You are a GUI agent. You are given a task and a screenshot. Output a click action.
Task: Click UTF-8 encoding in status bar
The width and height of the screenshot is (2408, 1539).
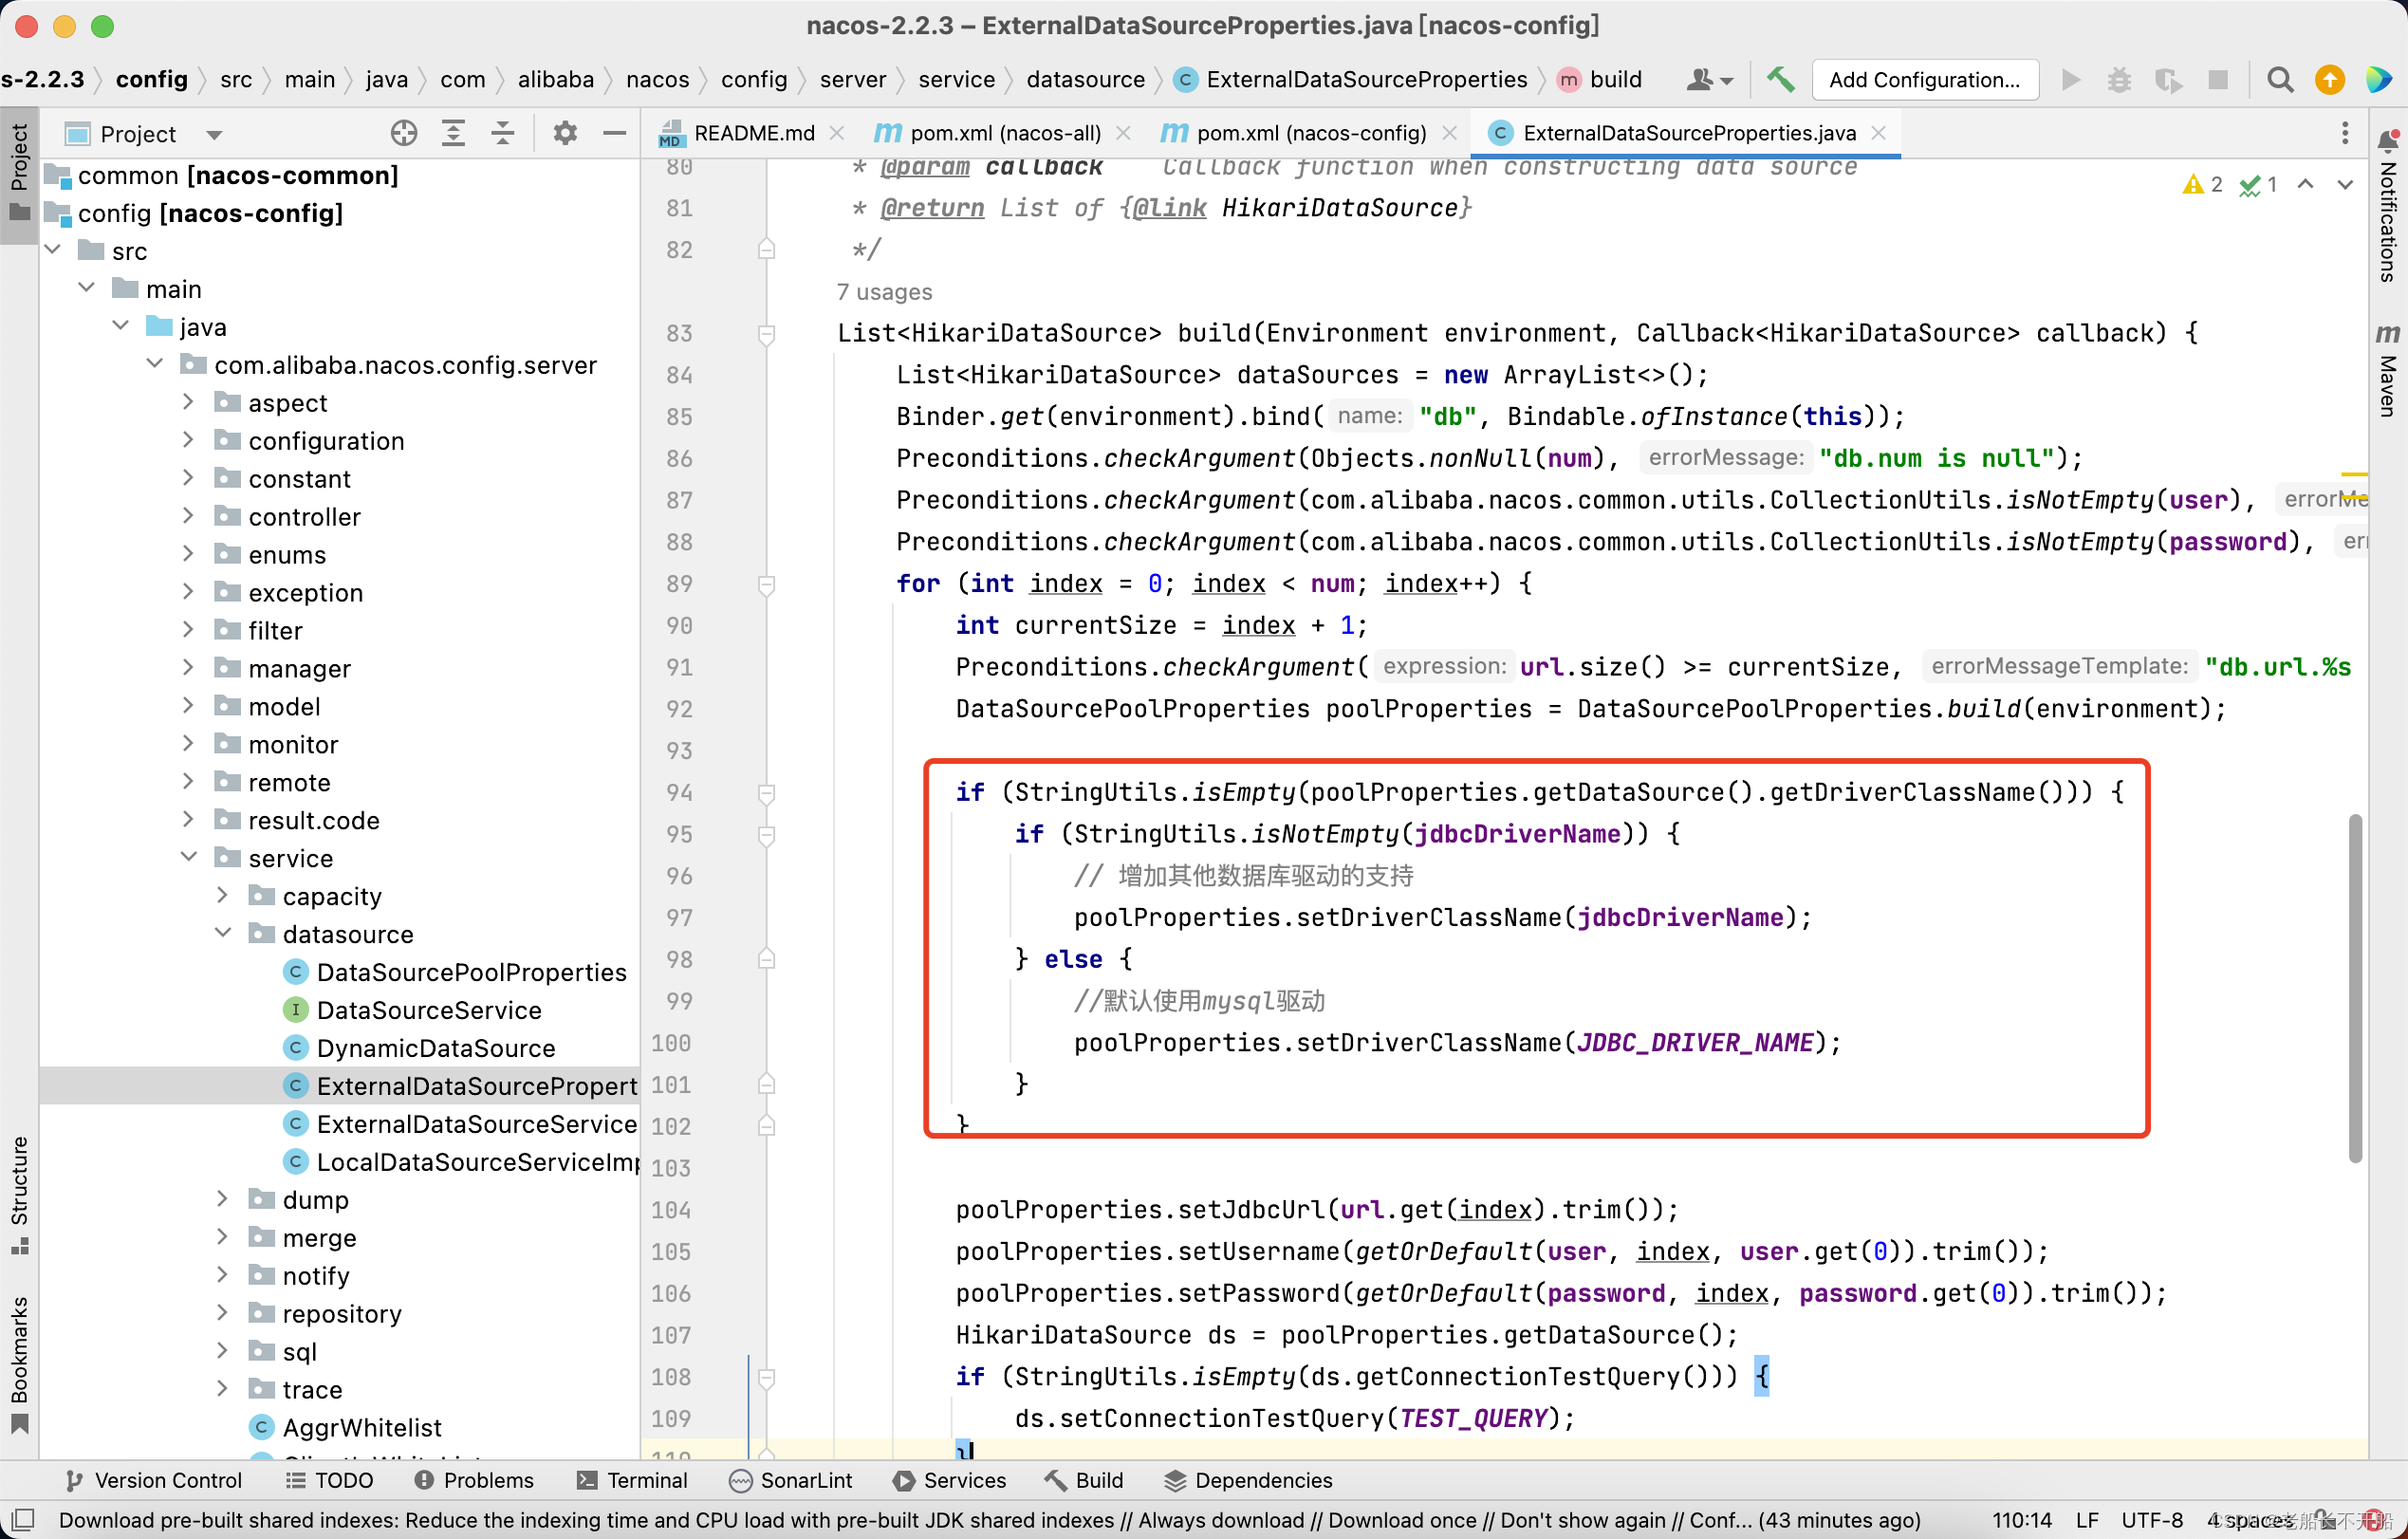click(x=2152, y=1520)
